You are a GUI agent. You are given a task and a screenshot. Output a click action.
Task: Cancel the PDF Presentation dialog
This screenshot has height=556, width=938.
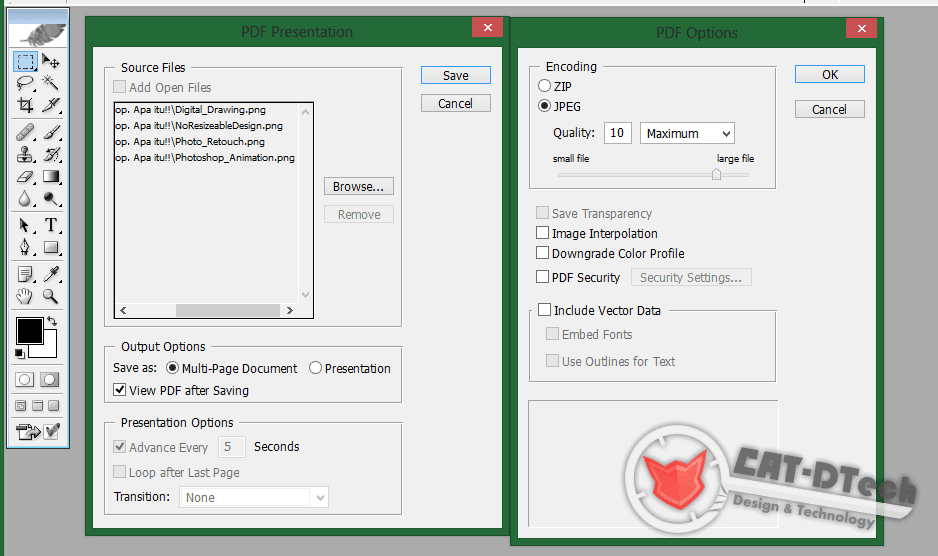[x=456, y=104]
